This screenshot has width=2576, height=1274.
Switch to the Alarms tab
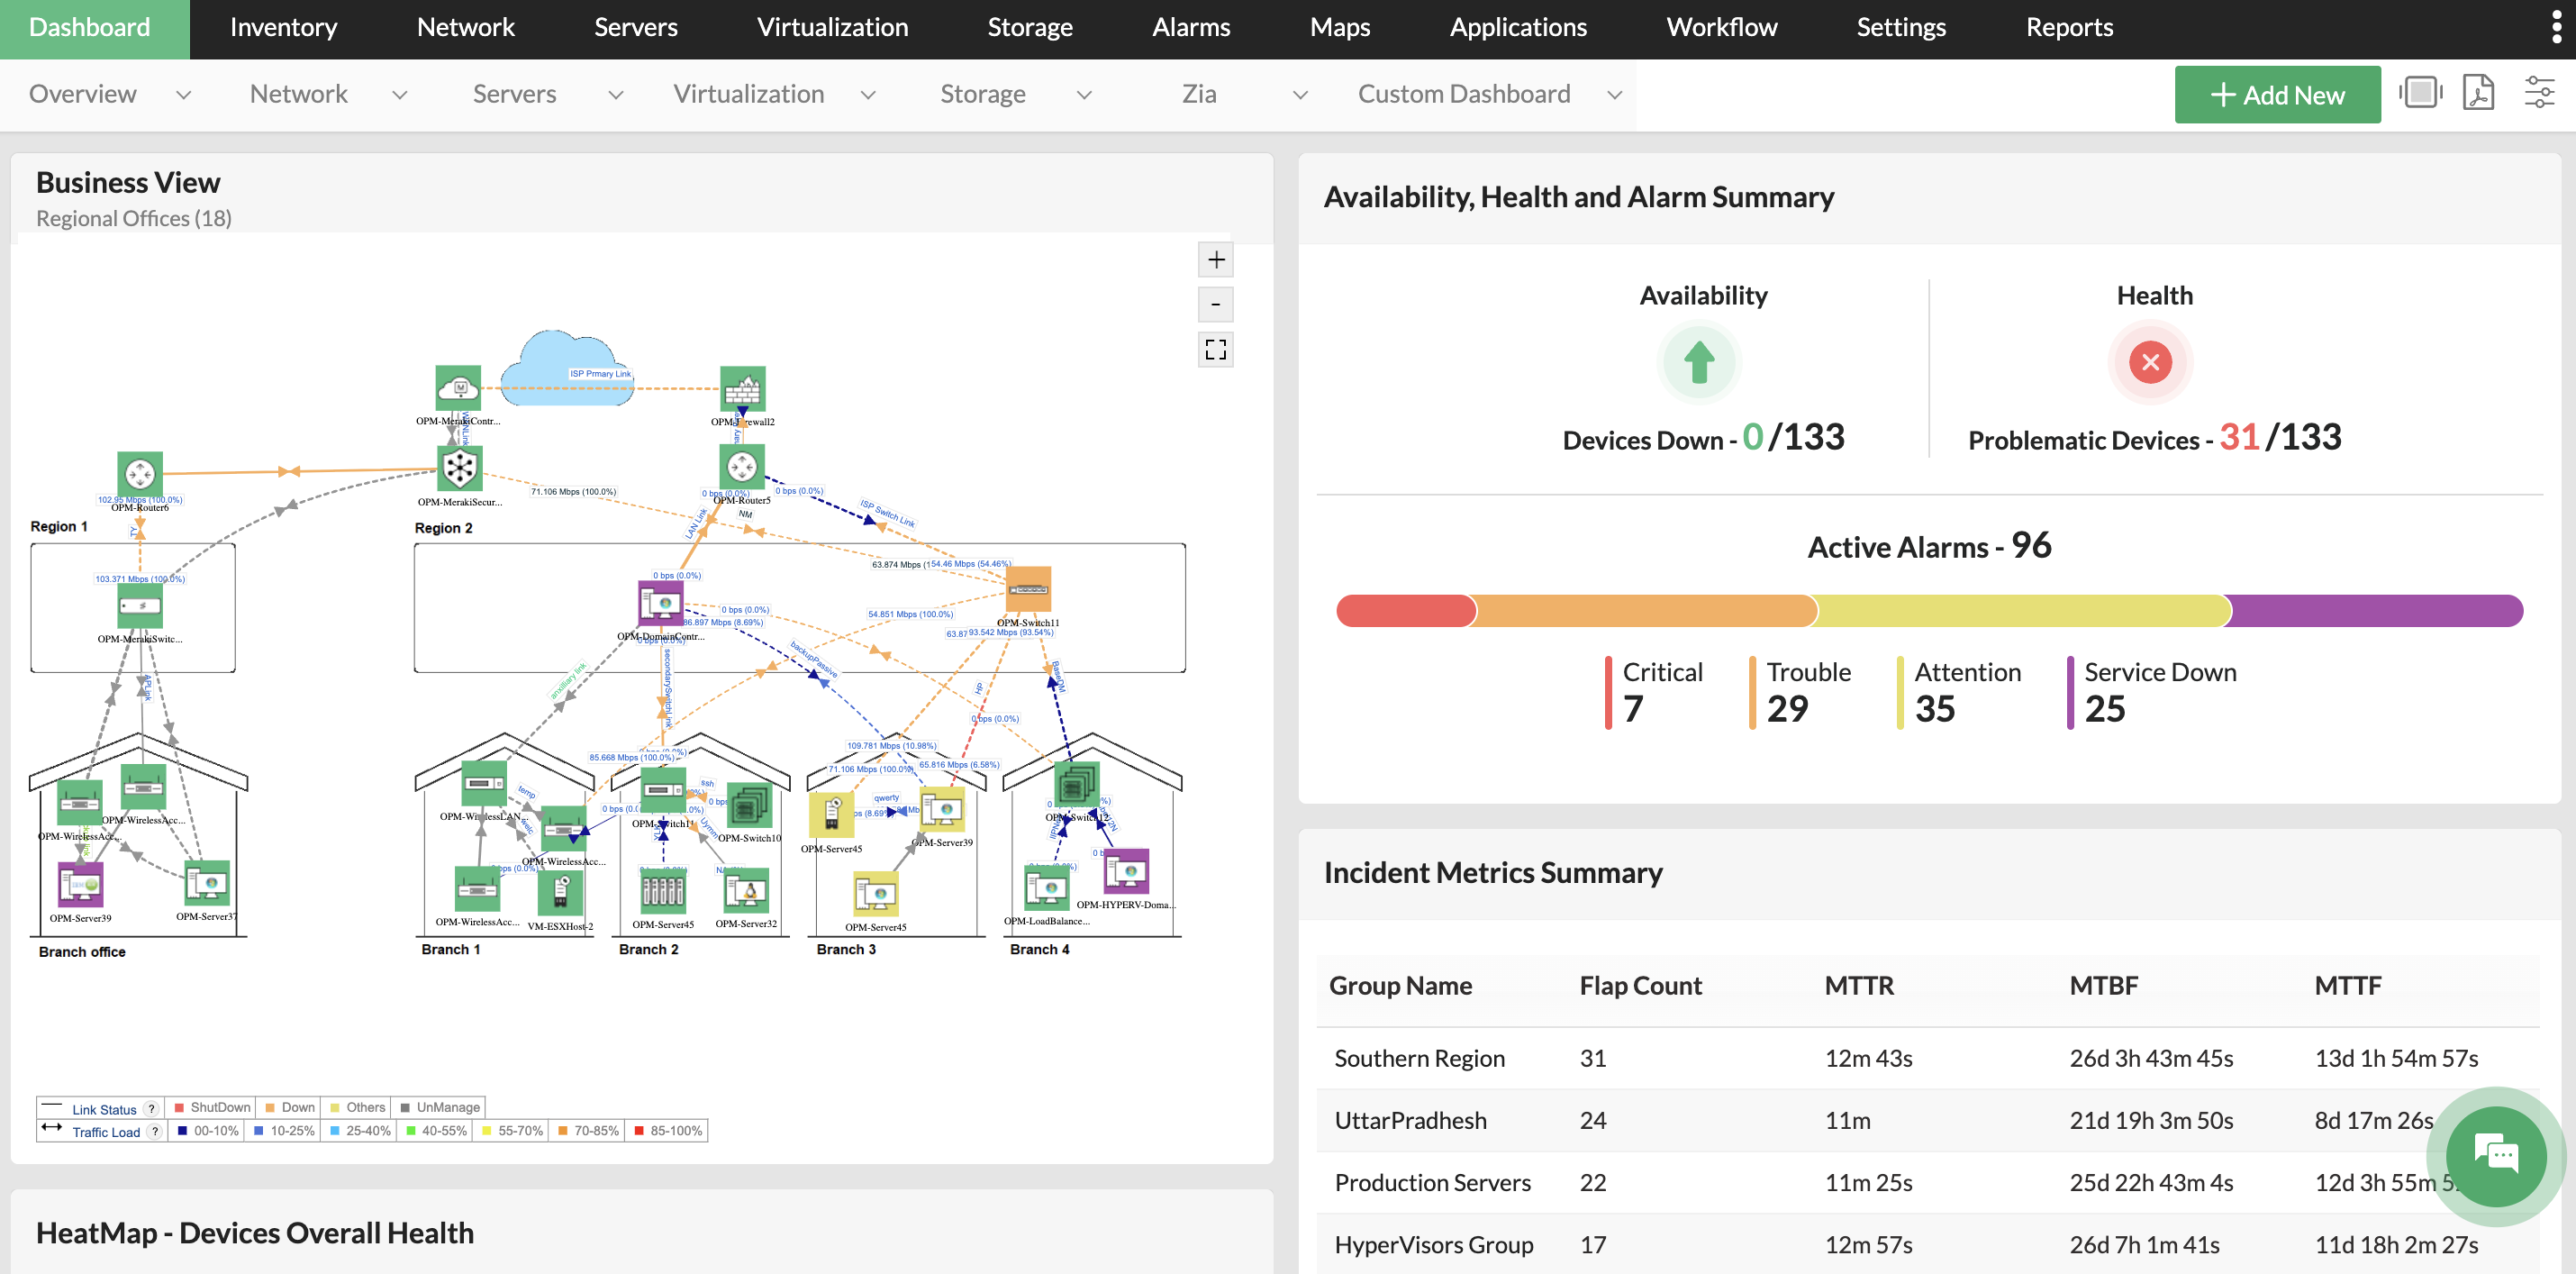click(x=1191, y=27)
